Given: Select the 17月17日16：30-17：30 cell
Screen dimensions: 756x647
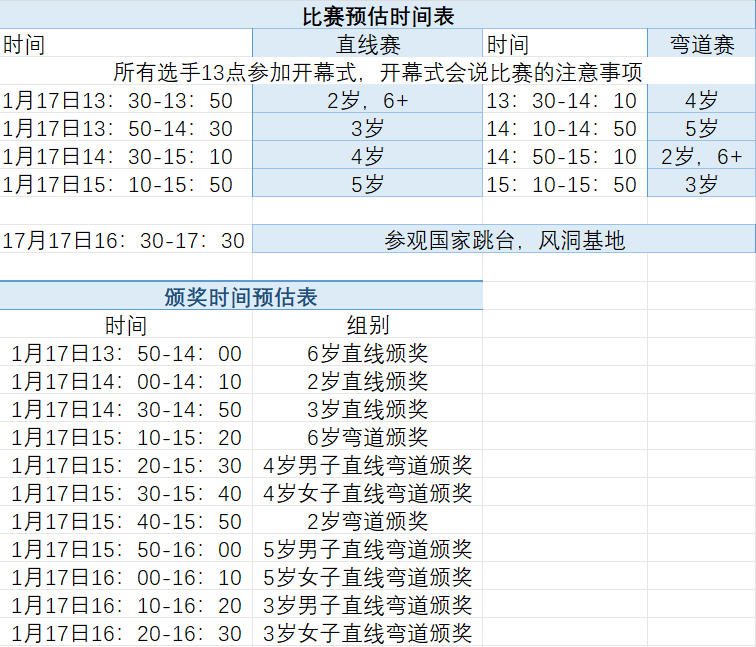Looking at the screenshot, I should point(125,240).
